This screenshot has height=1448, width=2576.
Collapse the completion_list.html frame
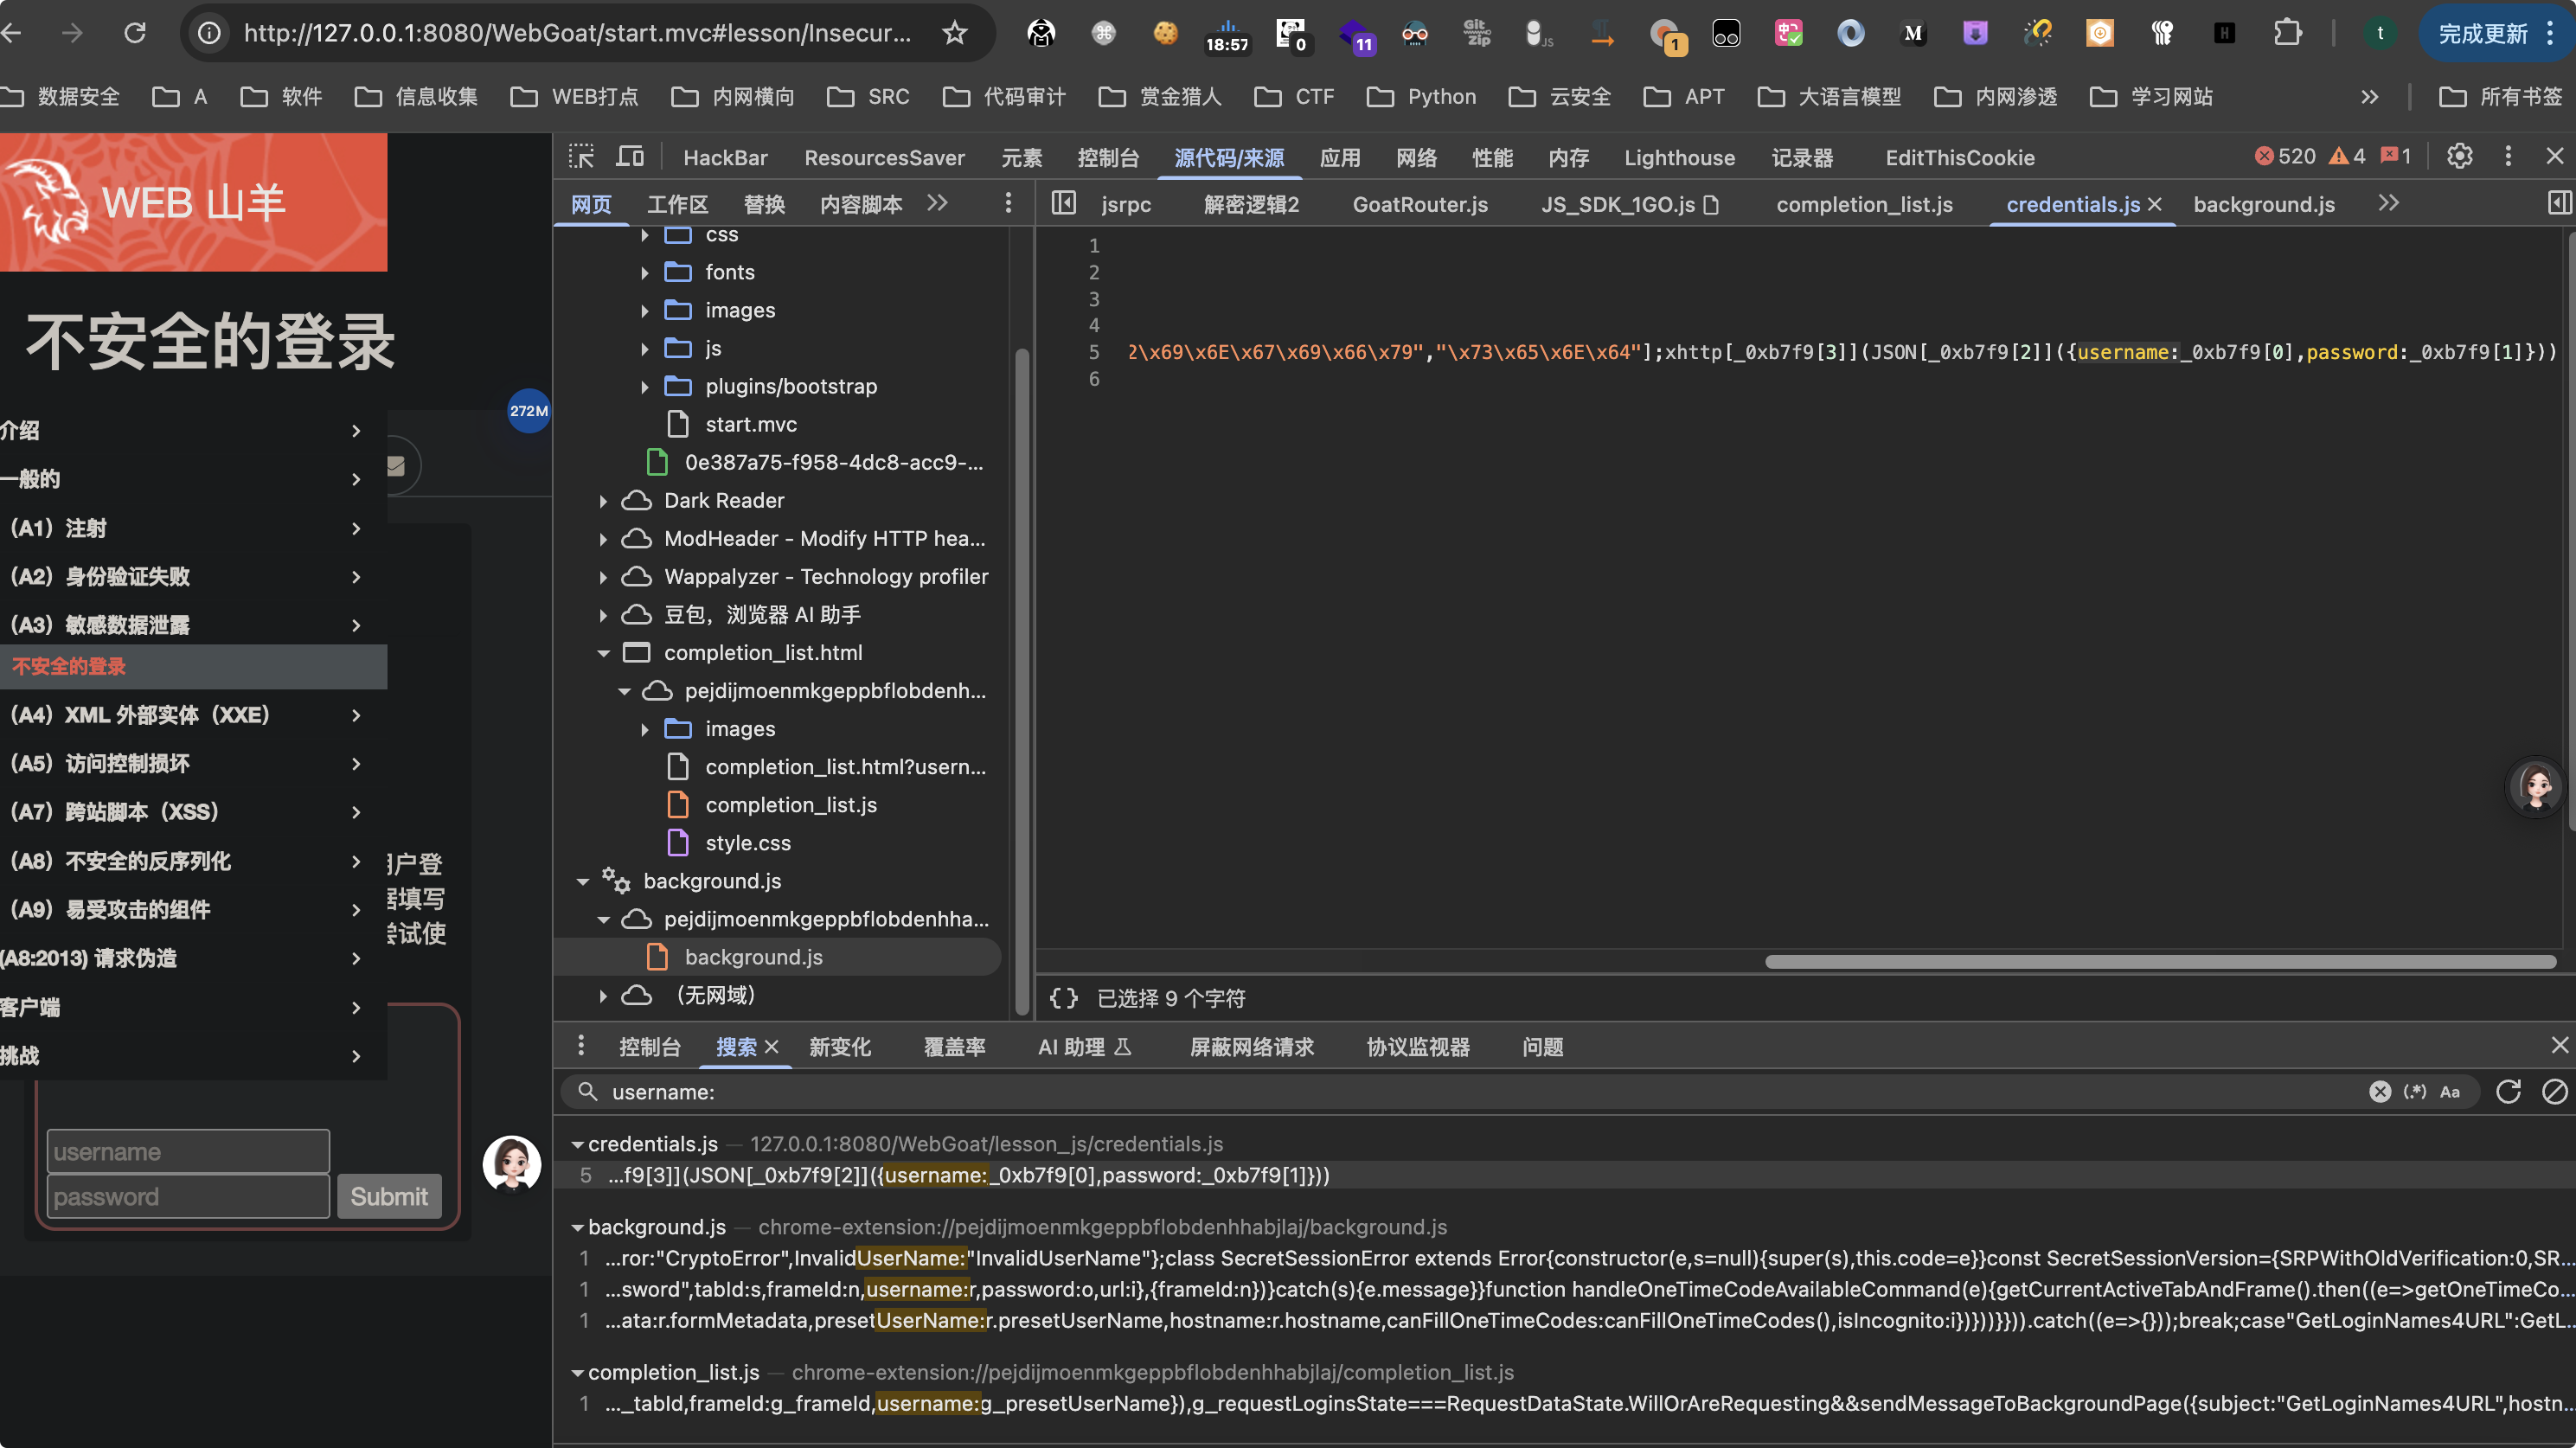pos(603,653)
